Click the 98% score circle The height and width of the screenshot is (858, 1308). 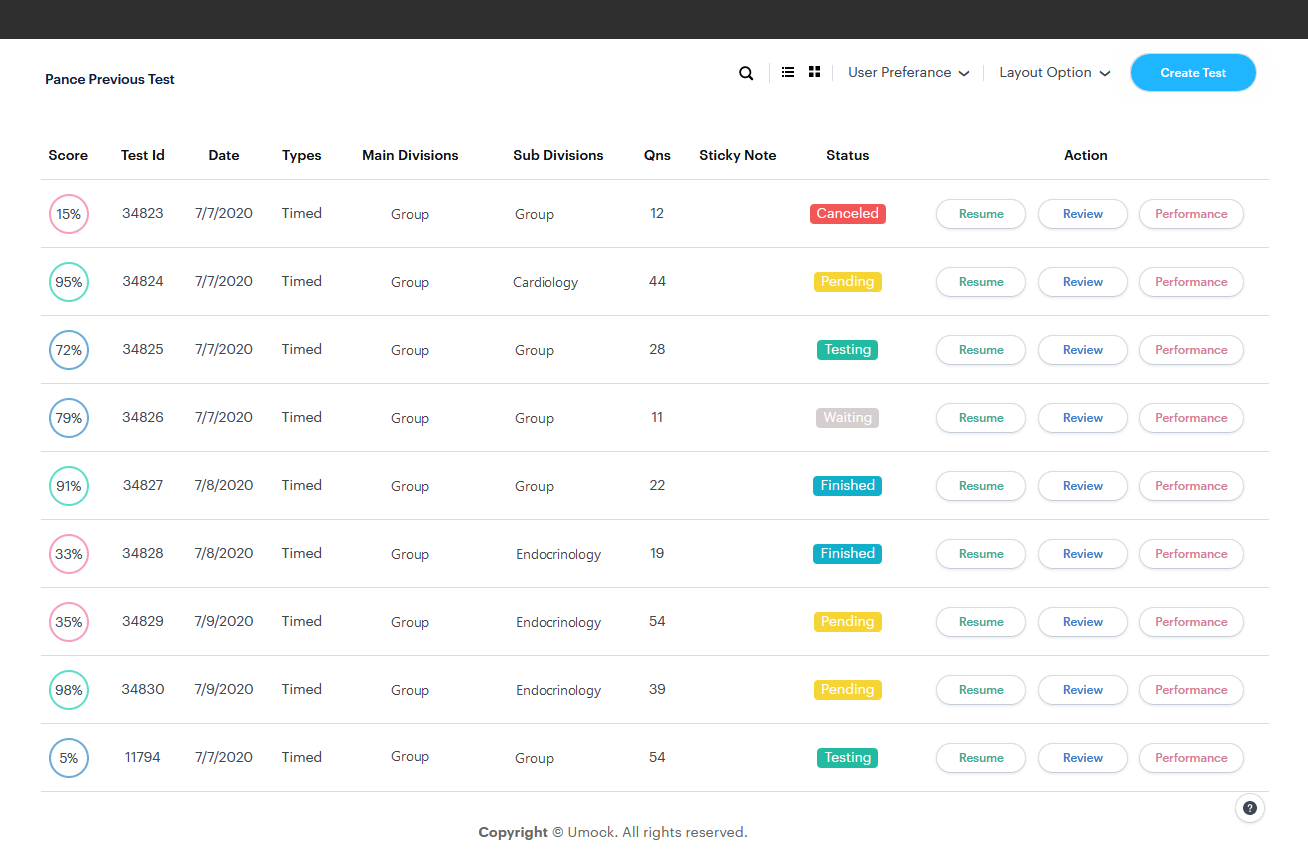tap(69, 690)
